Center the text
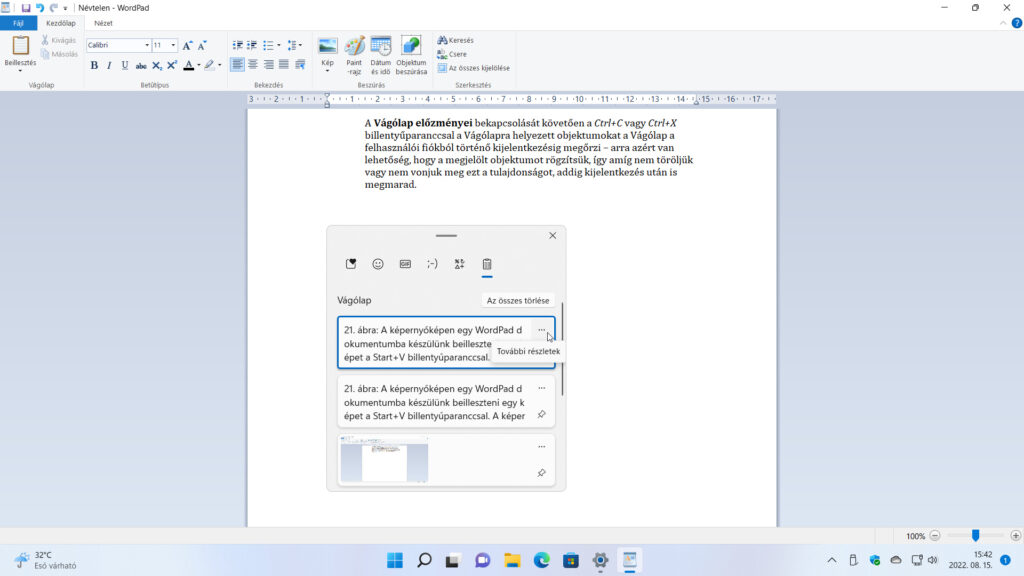The height and width of the screenshot is (576, 1024). coord(253,65)
